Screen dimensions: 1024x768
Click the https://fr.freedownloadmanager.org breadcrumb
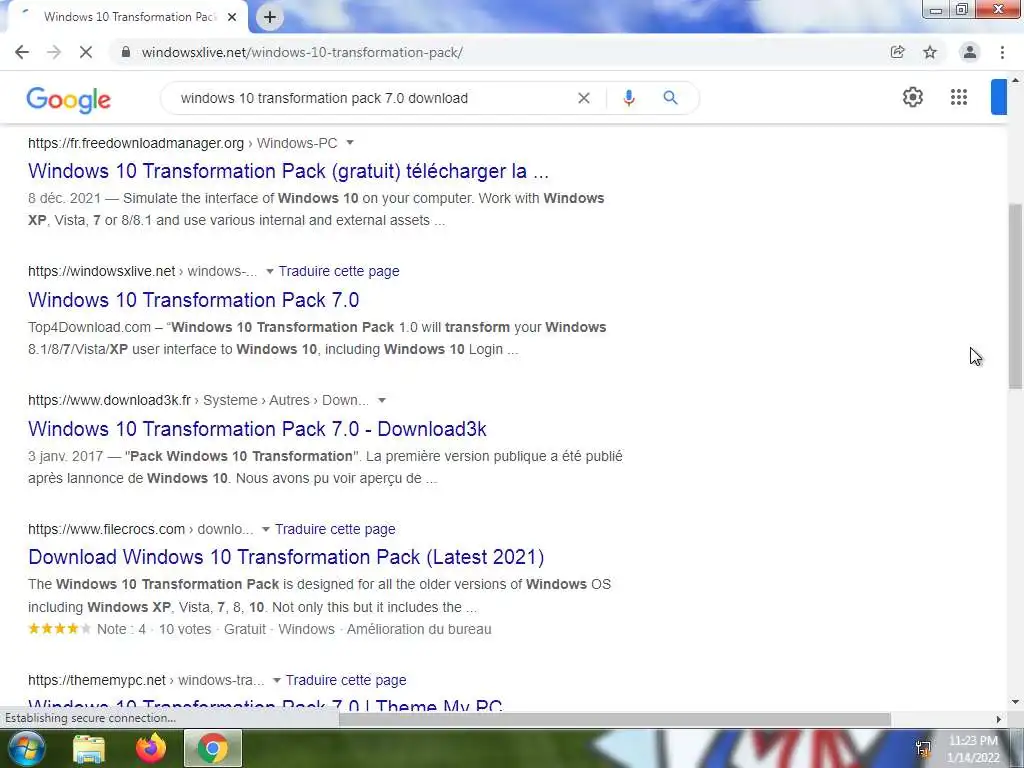[x=136, y=143]
